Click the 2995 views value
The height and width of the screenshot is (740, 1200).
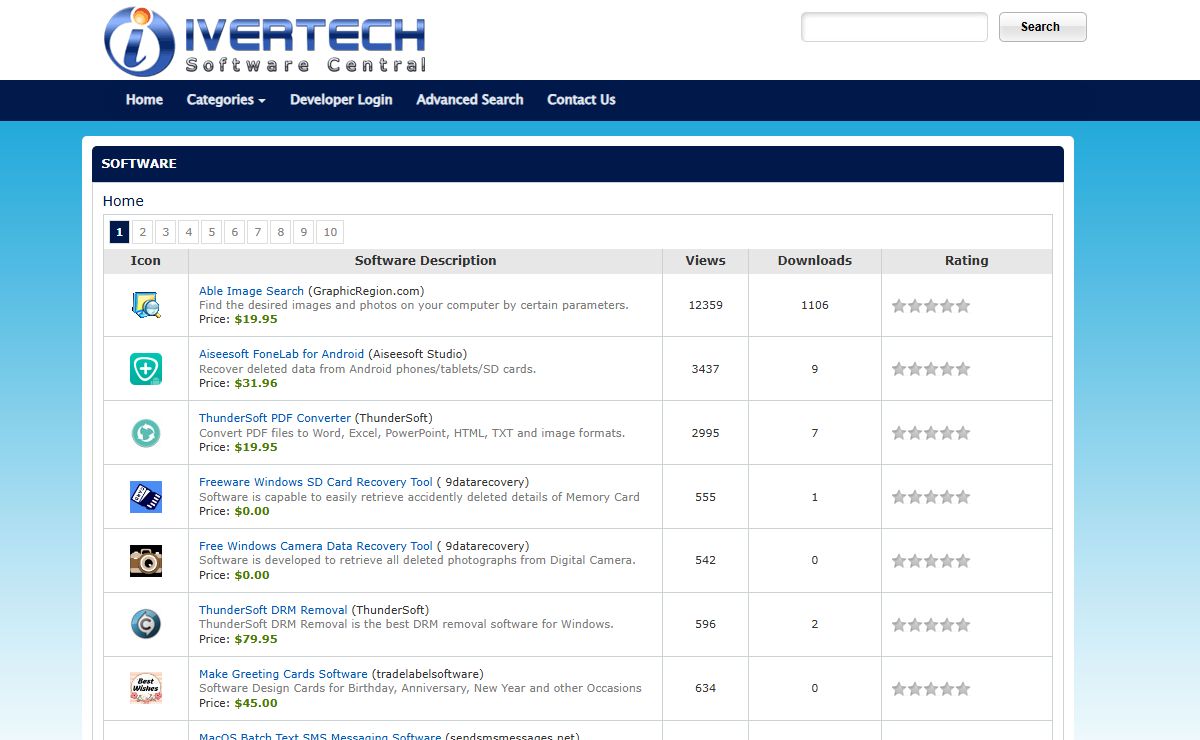pyautogui.click(x=705, y=433)
